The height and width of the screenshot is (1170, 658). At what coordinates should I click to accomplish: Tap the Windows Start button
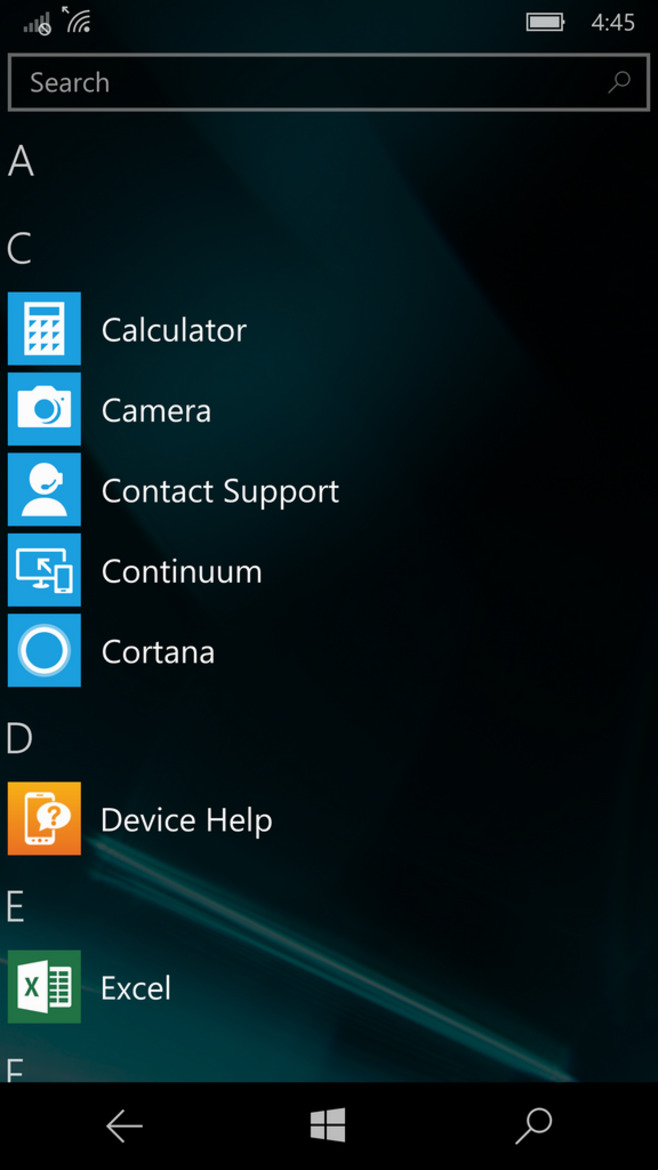(x=328, y=1124)
